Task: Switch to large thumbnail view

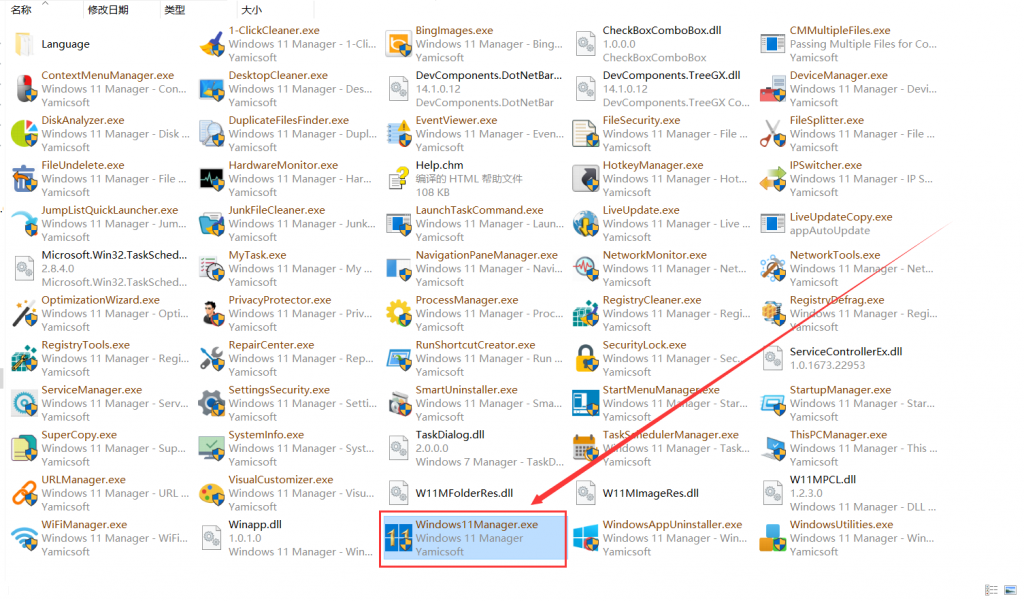Action: pos(1008,589)
